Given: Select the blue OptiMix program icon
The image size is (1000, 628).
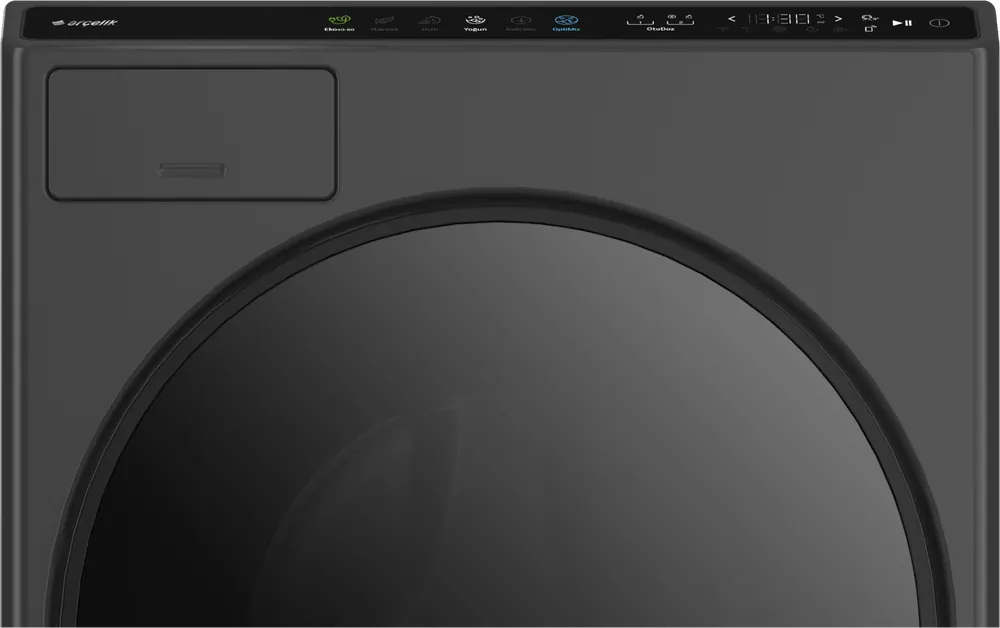Looking at the screenshot, I should pyautogui.click(x=566, y=20).
